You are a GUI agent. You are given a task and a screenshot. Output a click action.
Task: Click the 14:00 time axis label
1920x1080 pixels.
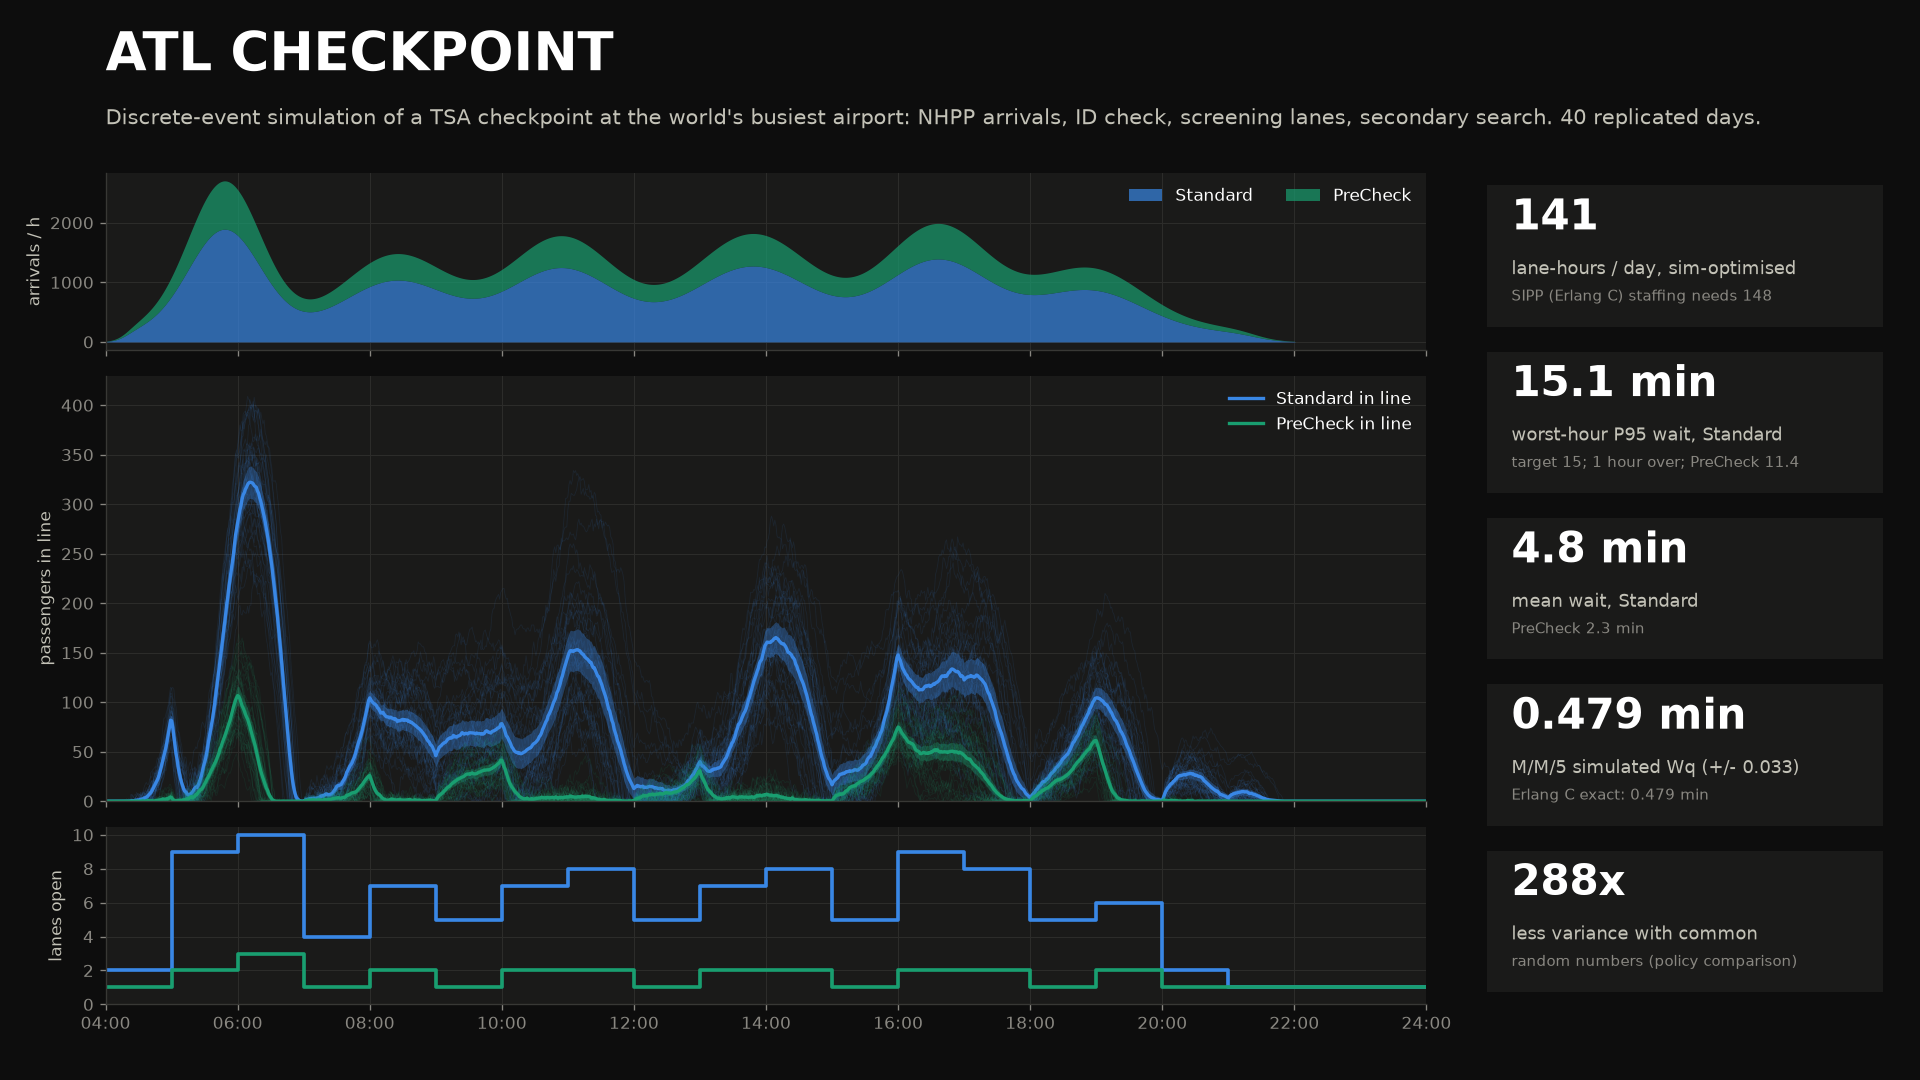point(766,1023)
